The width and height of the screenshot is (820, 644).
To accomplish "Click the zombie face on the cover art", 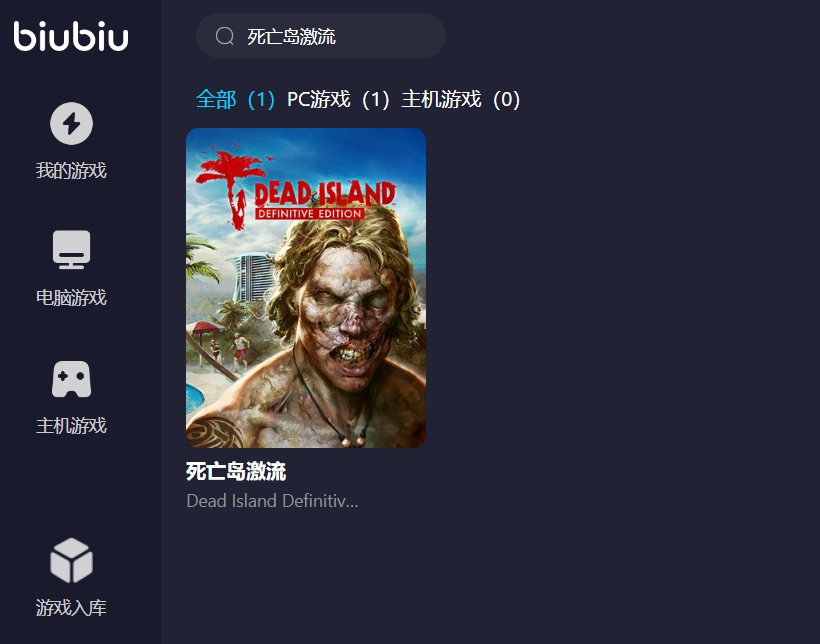I will tap(348, 308).
